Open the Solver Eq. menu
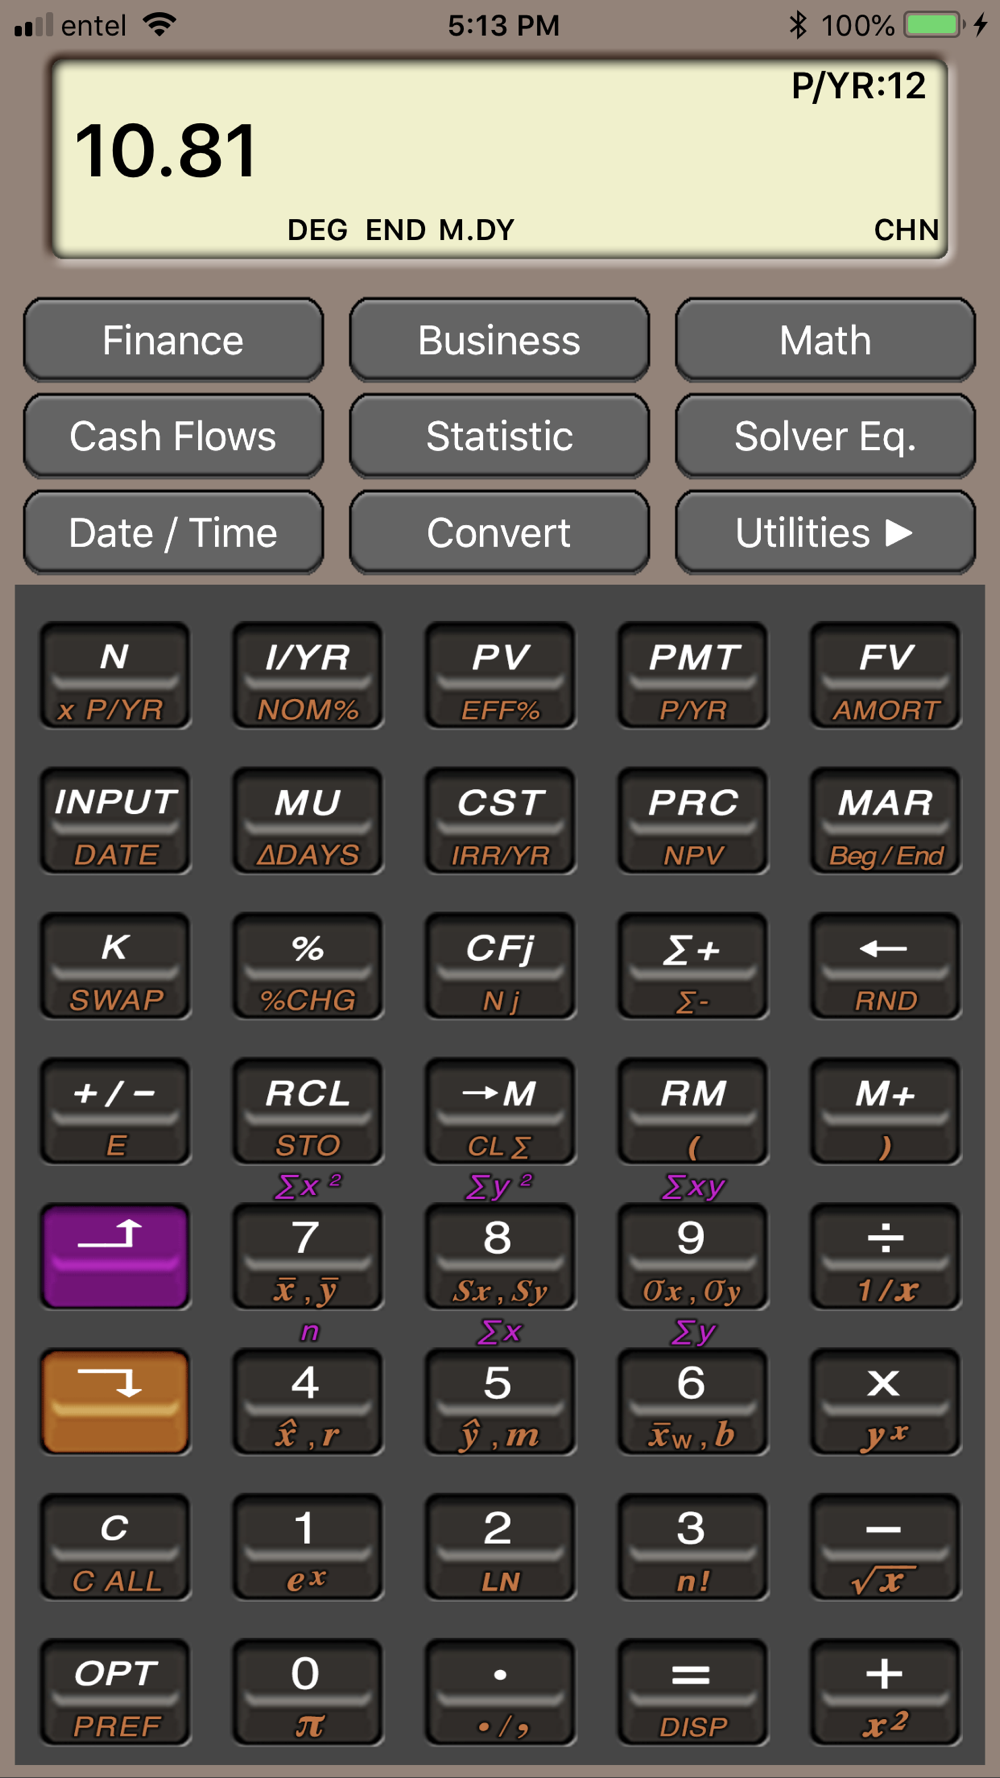Viewport: 1000px width, 1778px height. [x=825, y=436]
